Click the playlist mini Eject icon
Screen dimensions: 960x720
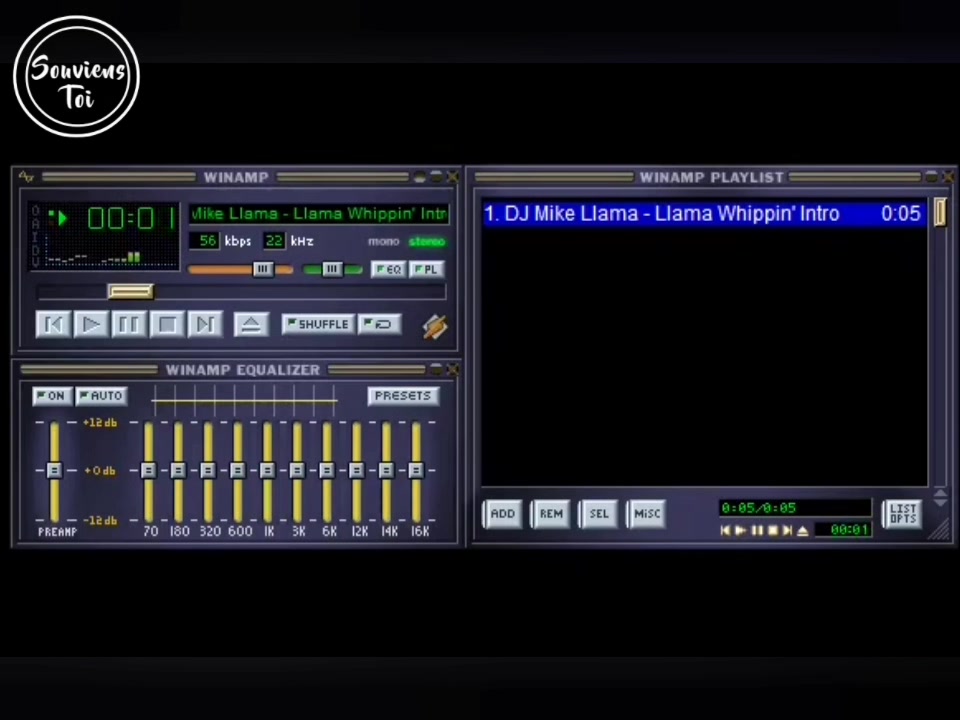pos(803,531)
